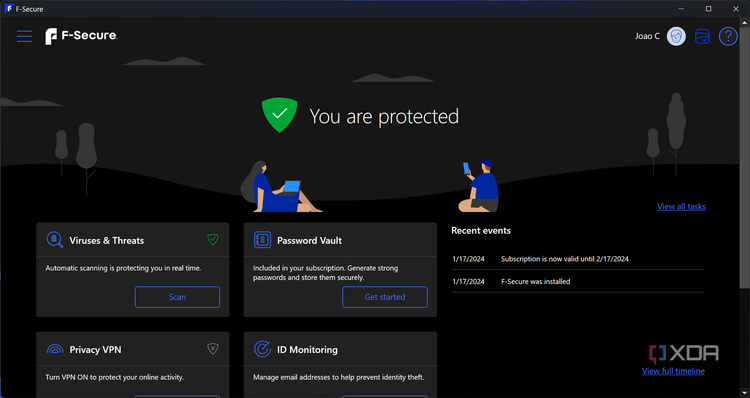750x398 pixels.
Task: Click the Recent events heading
Action: [481, 231]
